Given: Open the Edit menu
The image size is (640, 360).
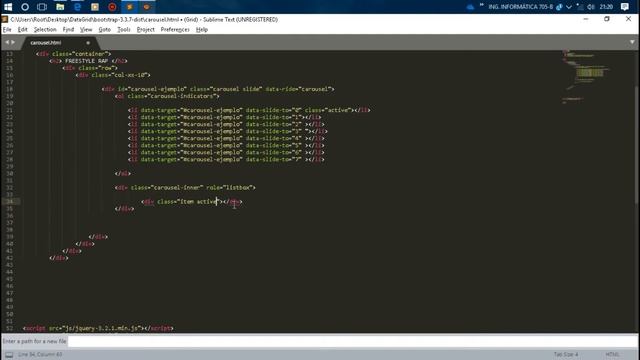Looking at the screenshot, I should tap(22, 29).
